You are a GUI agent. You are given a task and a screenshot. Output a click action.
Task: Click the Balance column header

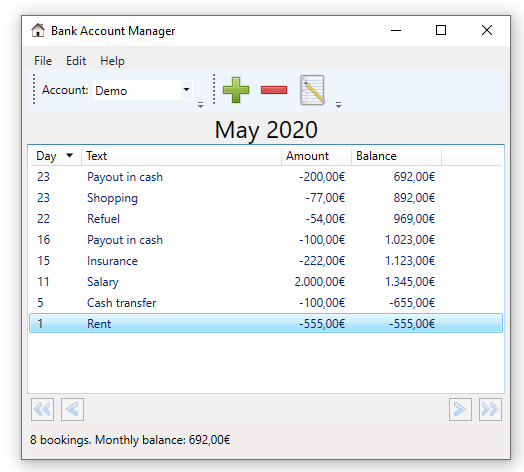click(396, 156)
